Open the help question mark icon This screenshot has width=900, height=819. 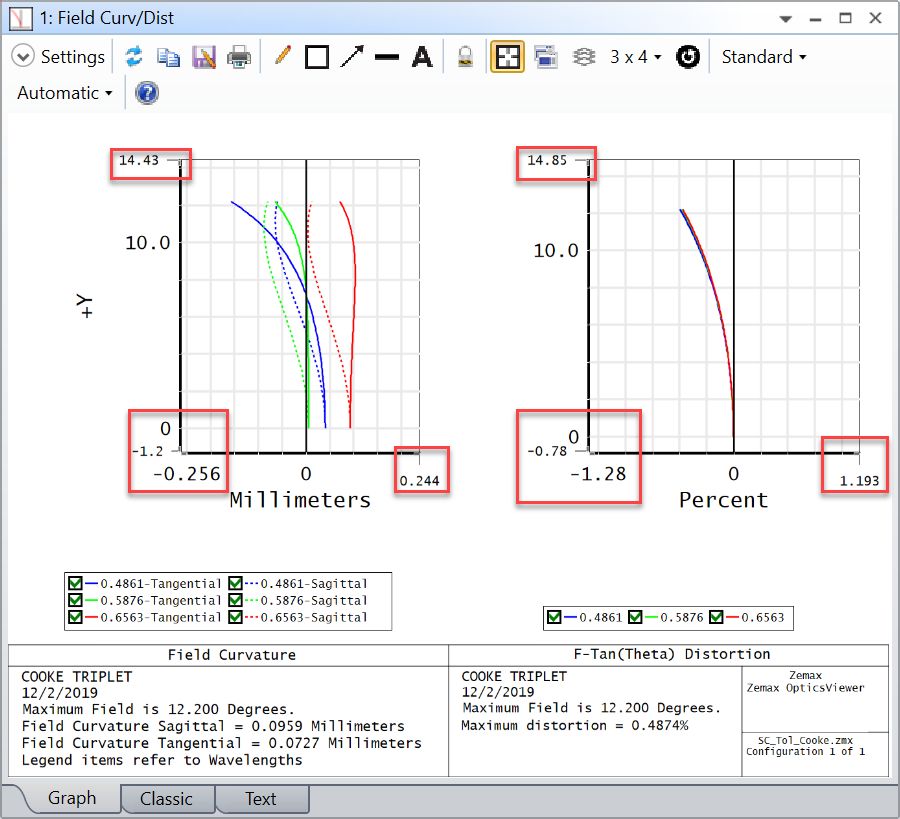(147, 93)
